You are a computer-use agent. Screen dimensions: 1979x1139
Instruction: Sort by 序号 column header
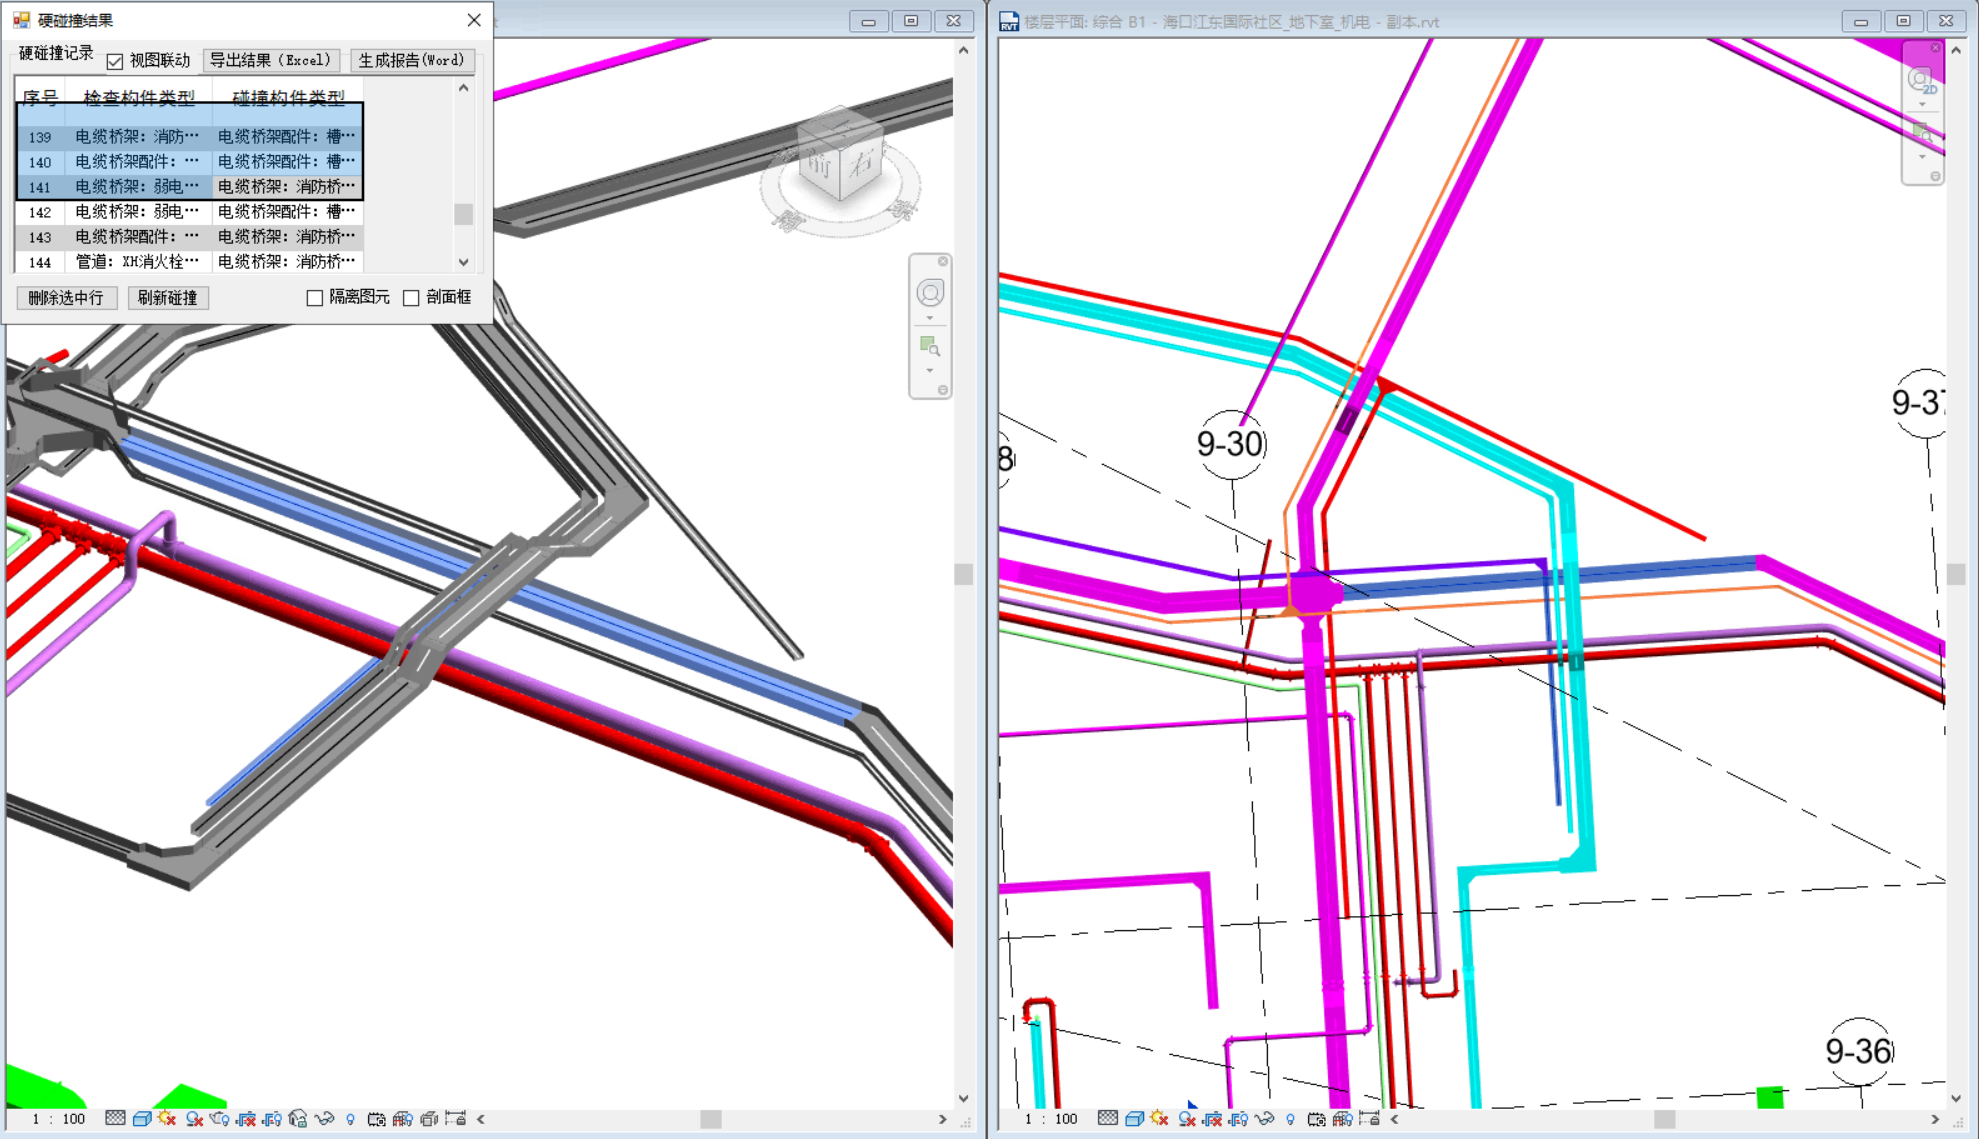[40, 97]
